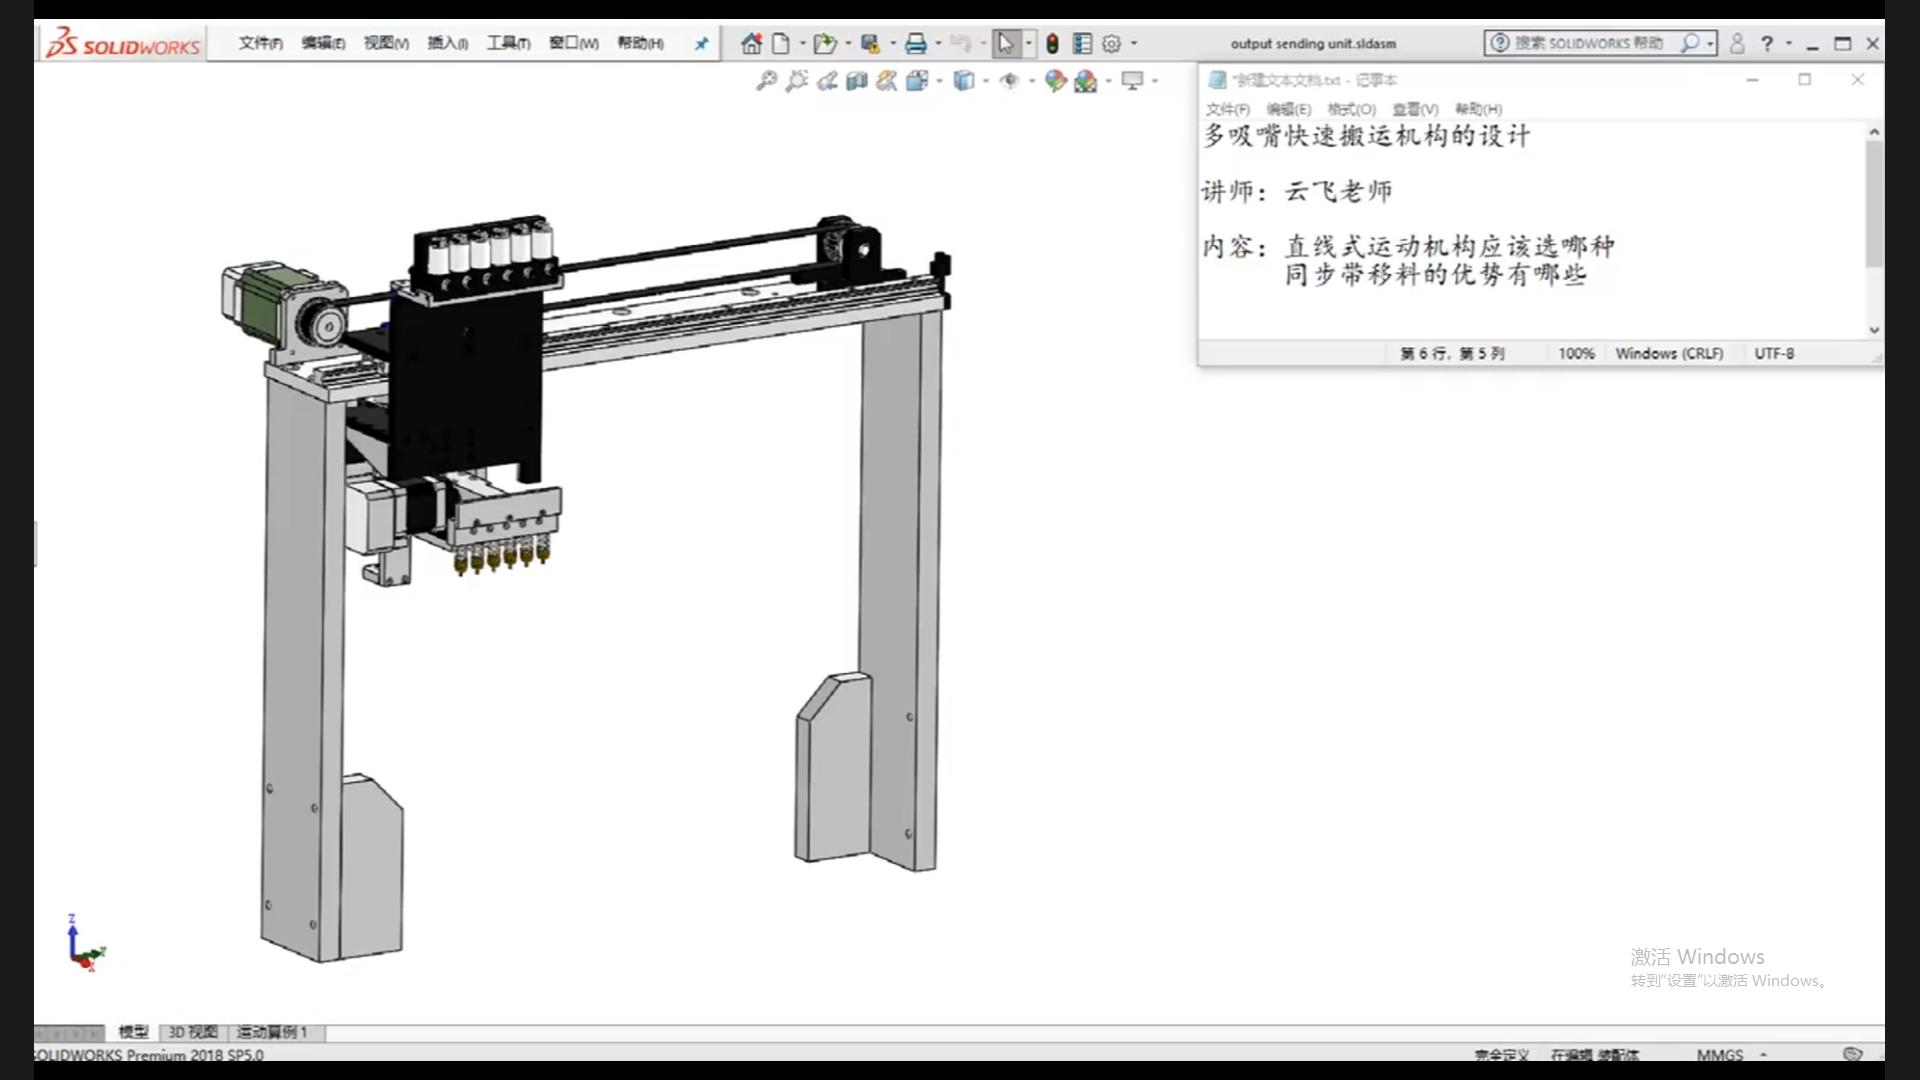Click the Edit Appearance color ball icon

[x=1055, y=81]
